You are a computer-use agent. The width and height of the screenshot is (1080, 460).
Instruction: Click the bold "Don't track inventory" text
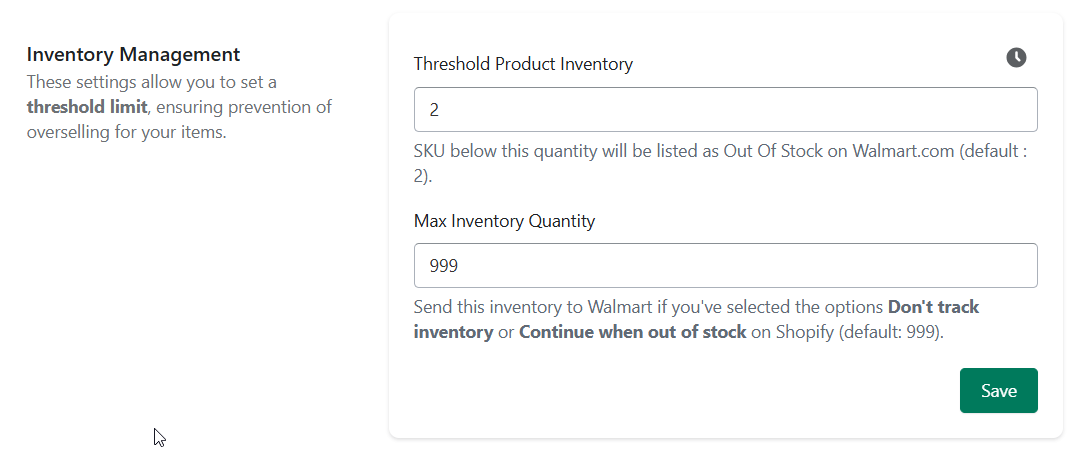696,320
